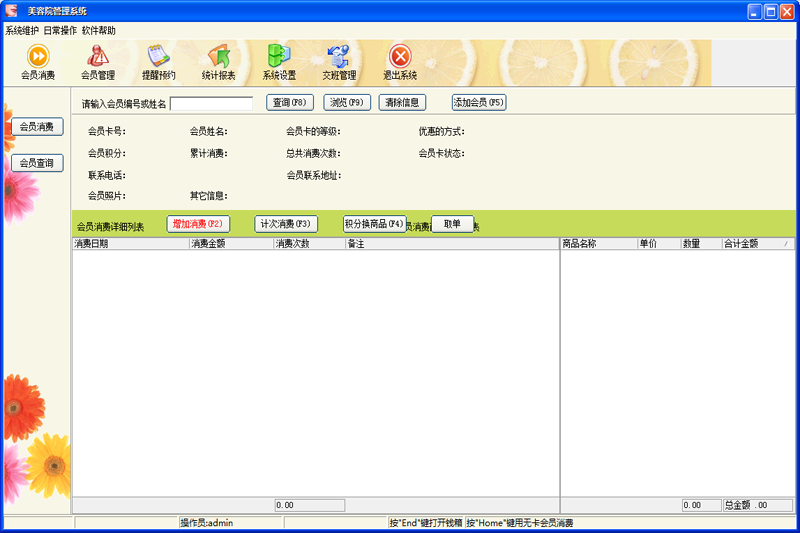This screenshot has width=800, height=533.
Task: Click the 合计金额 column header
Action: pos(758,244)
